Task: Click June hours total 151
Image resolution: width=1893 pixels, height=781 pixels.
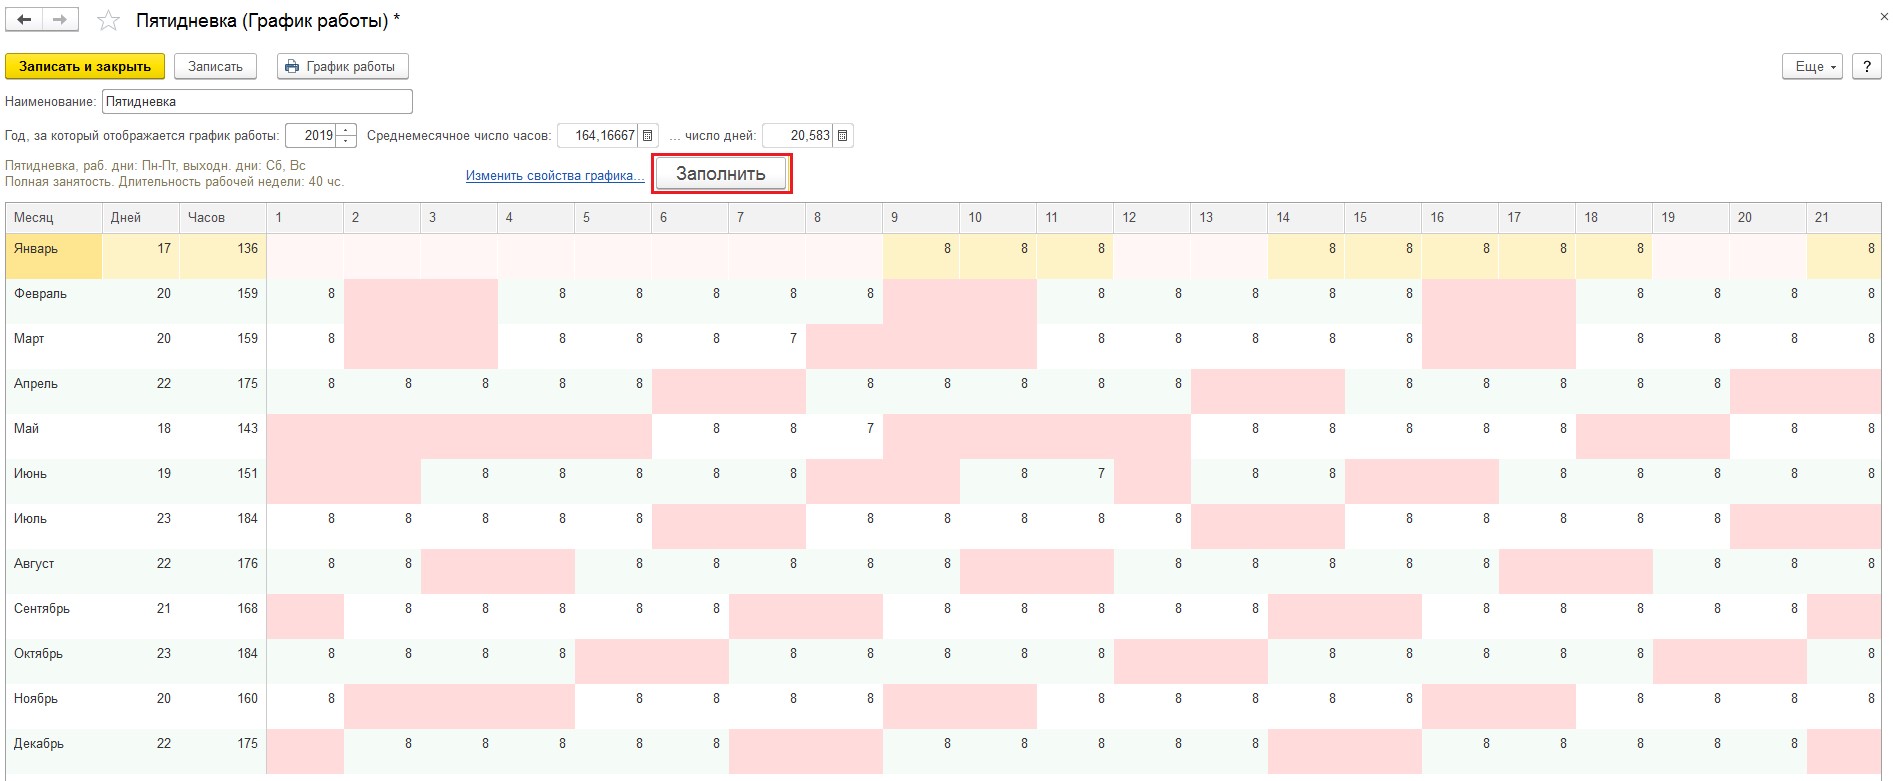Action: pyautogui.click(x=223, y=481)
